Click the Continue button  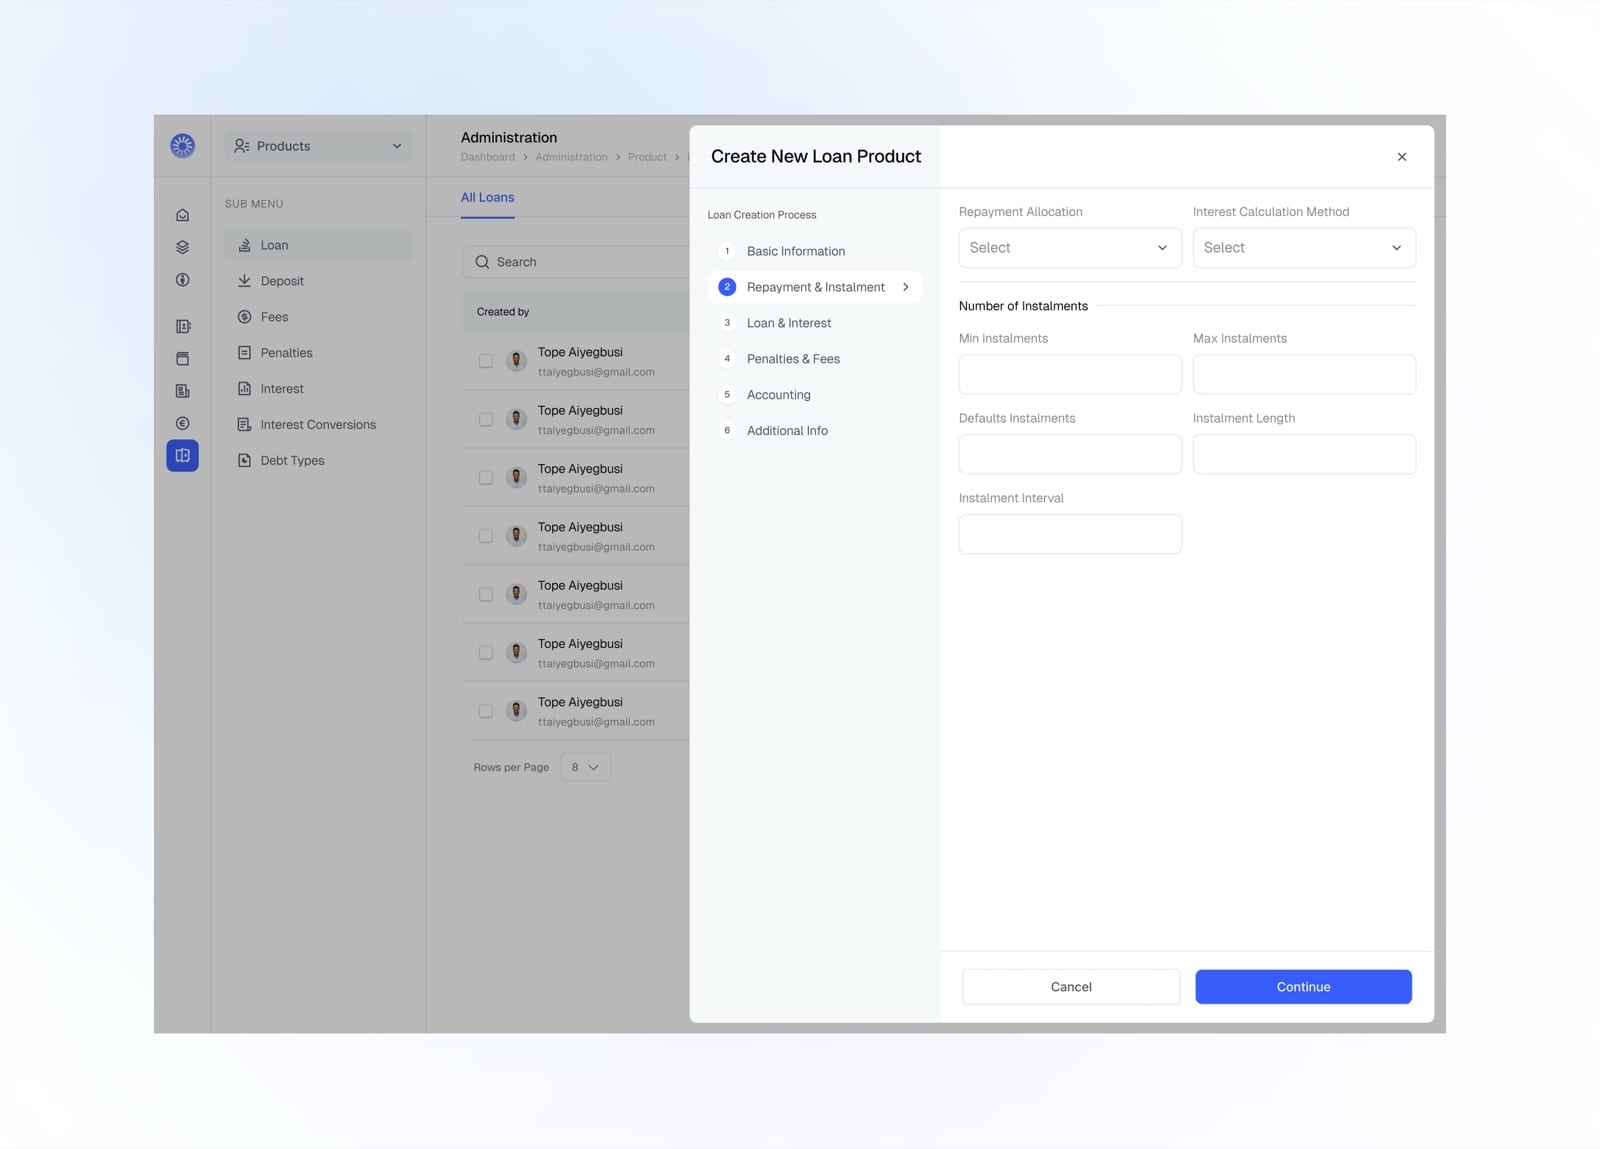click(1303, 987)
